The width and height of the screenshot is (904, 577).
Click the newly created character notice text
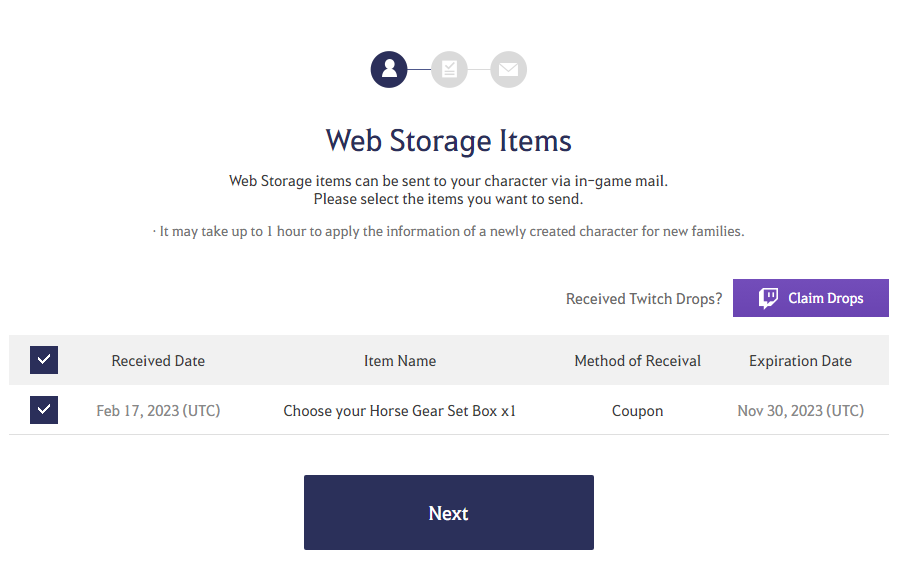coord(452,232)
